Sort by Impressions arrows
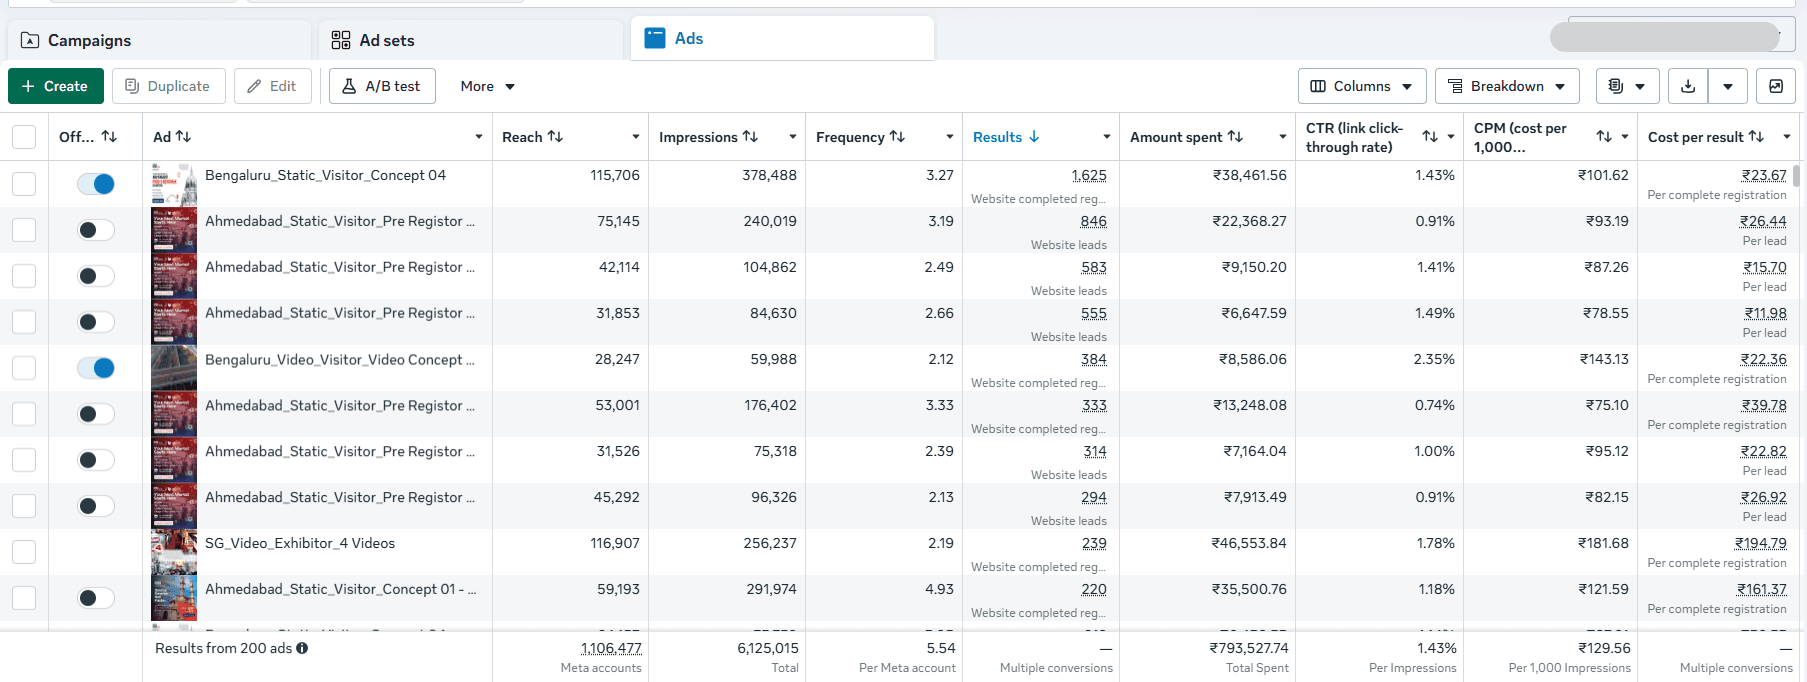 750,136
